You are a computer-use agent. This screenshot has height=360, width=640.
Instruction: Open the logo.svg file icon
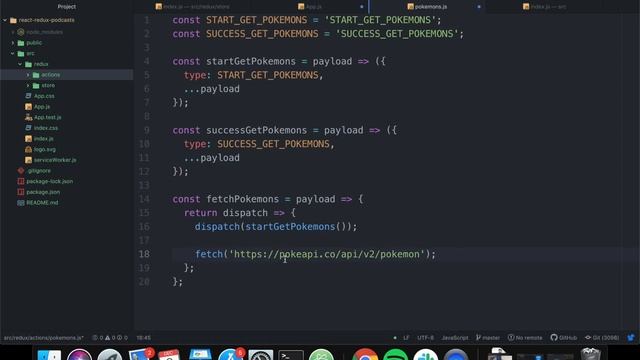tap(28, 149)
